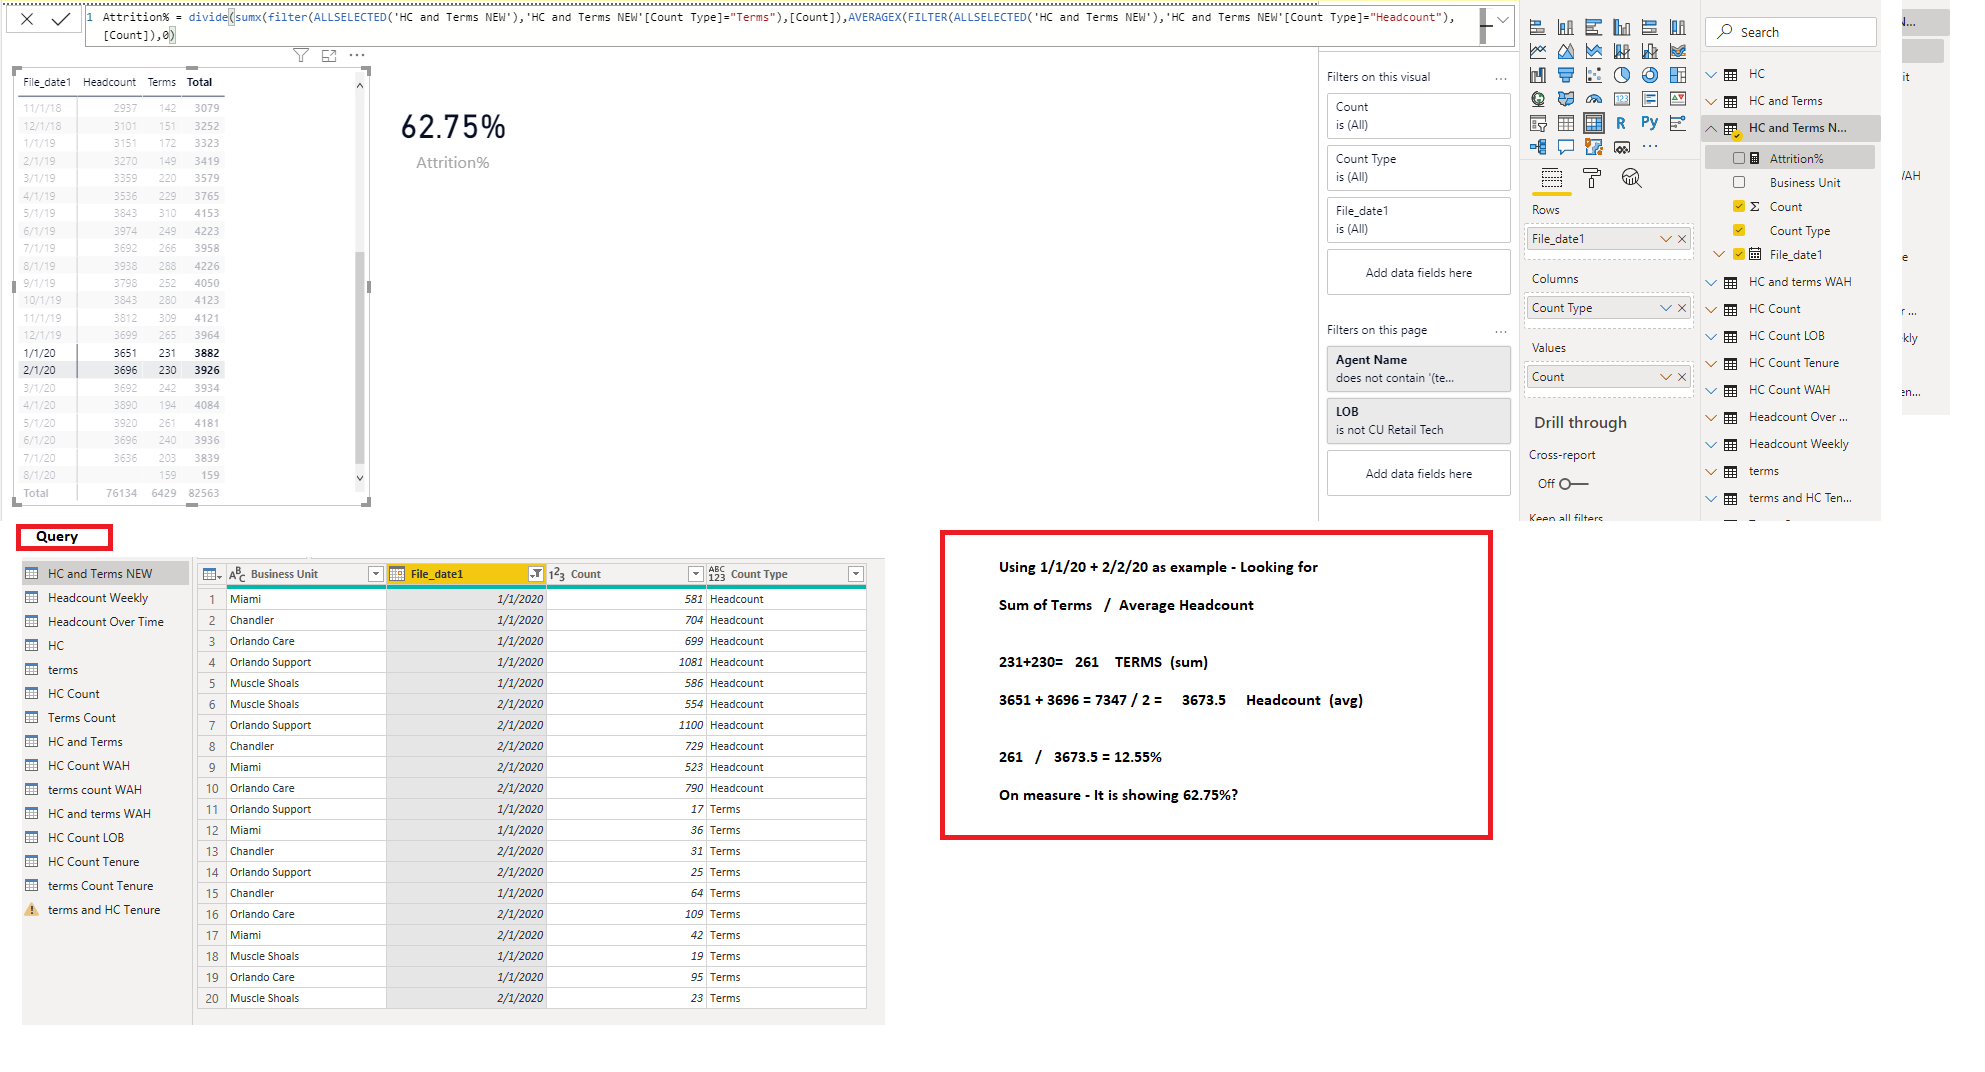Select the globe map visual

(x=1538, y=99)
